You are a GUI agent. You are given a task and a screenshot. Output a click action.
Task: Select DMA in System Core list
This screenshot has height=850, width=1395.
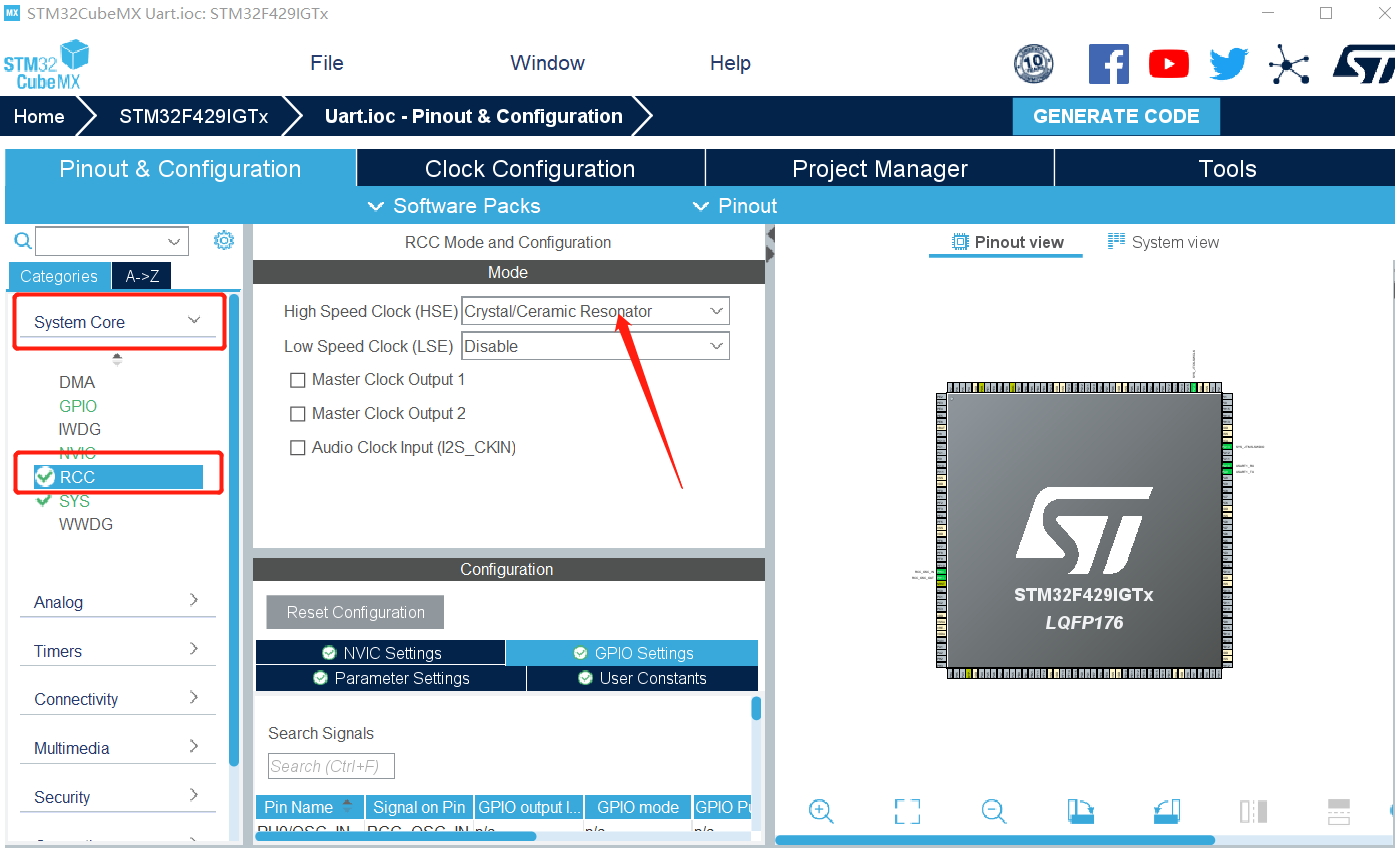coord(77,382)
